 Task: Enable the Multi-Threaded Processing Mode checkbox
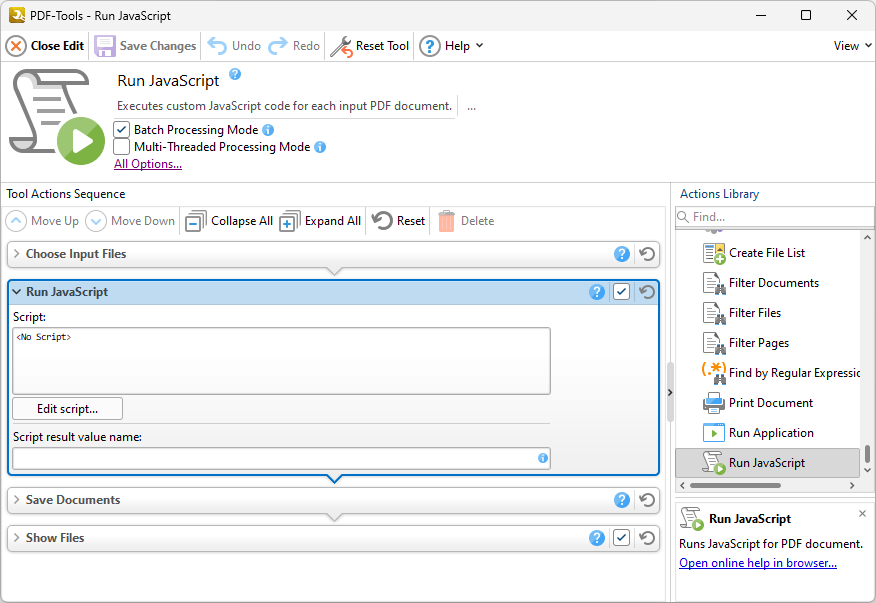121,147
